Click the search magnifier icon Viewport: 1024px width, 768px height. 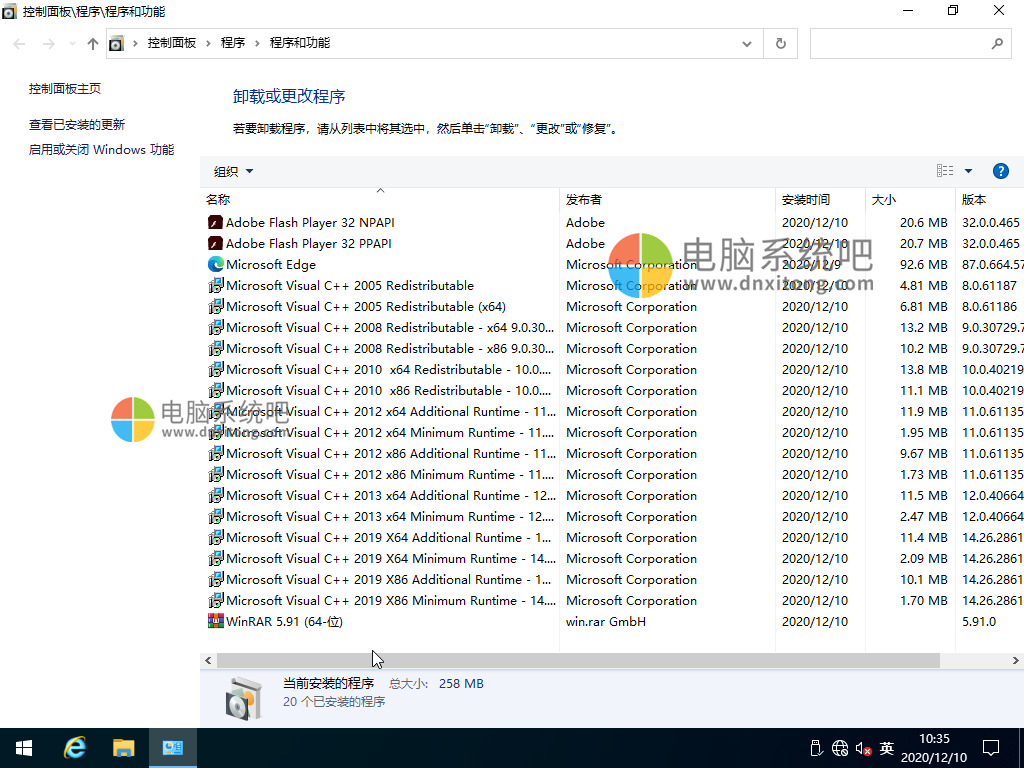pyautogui.click(x=997, y=43)
